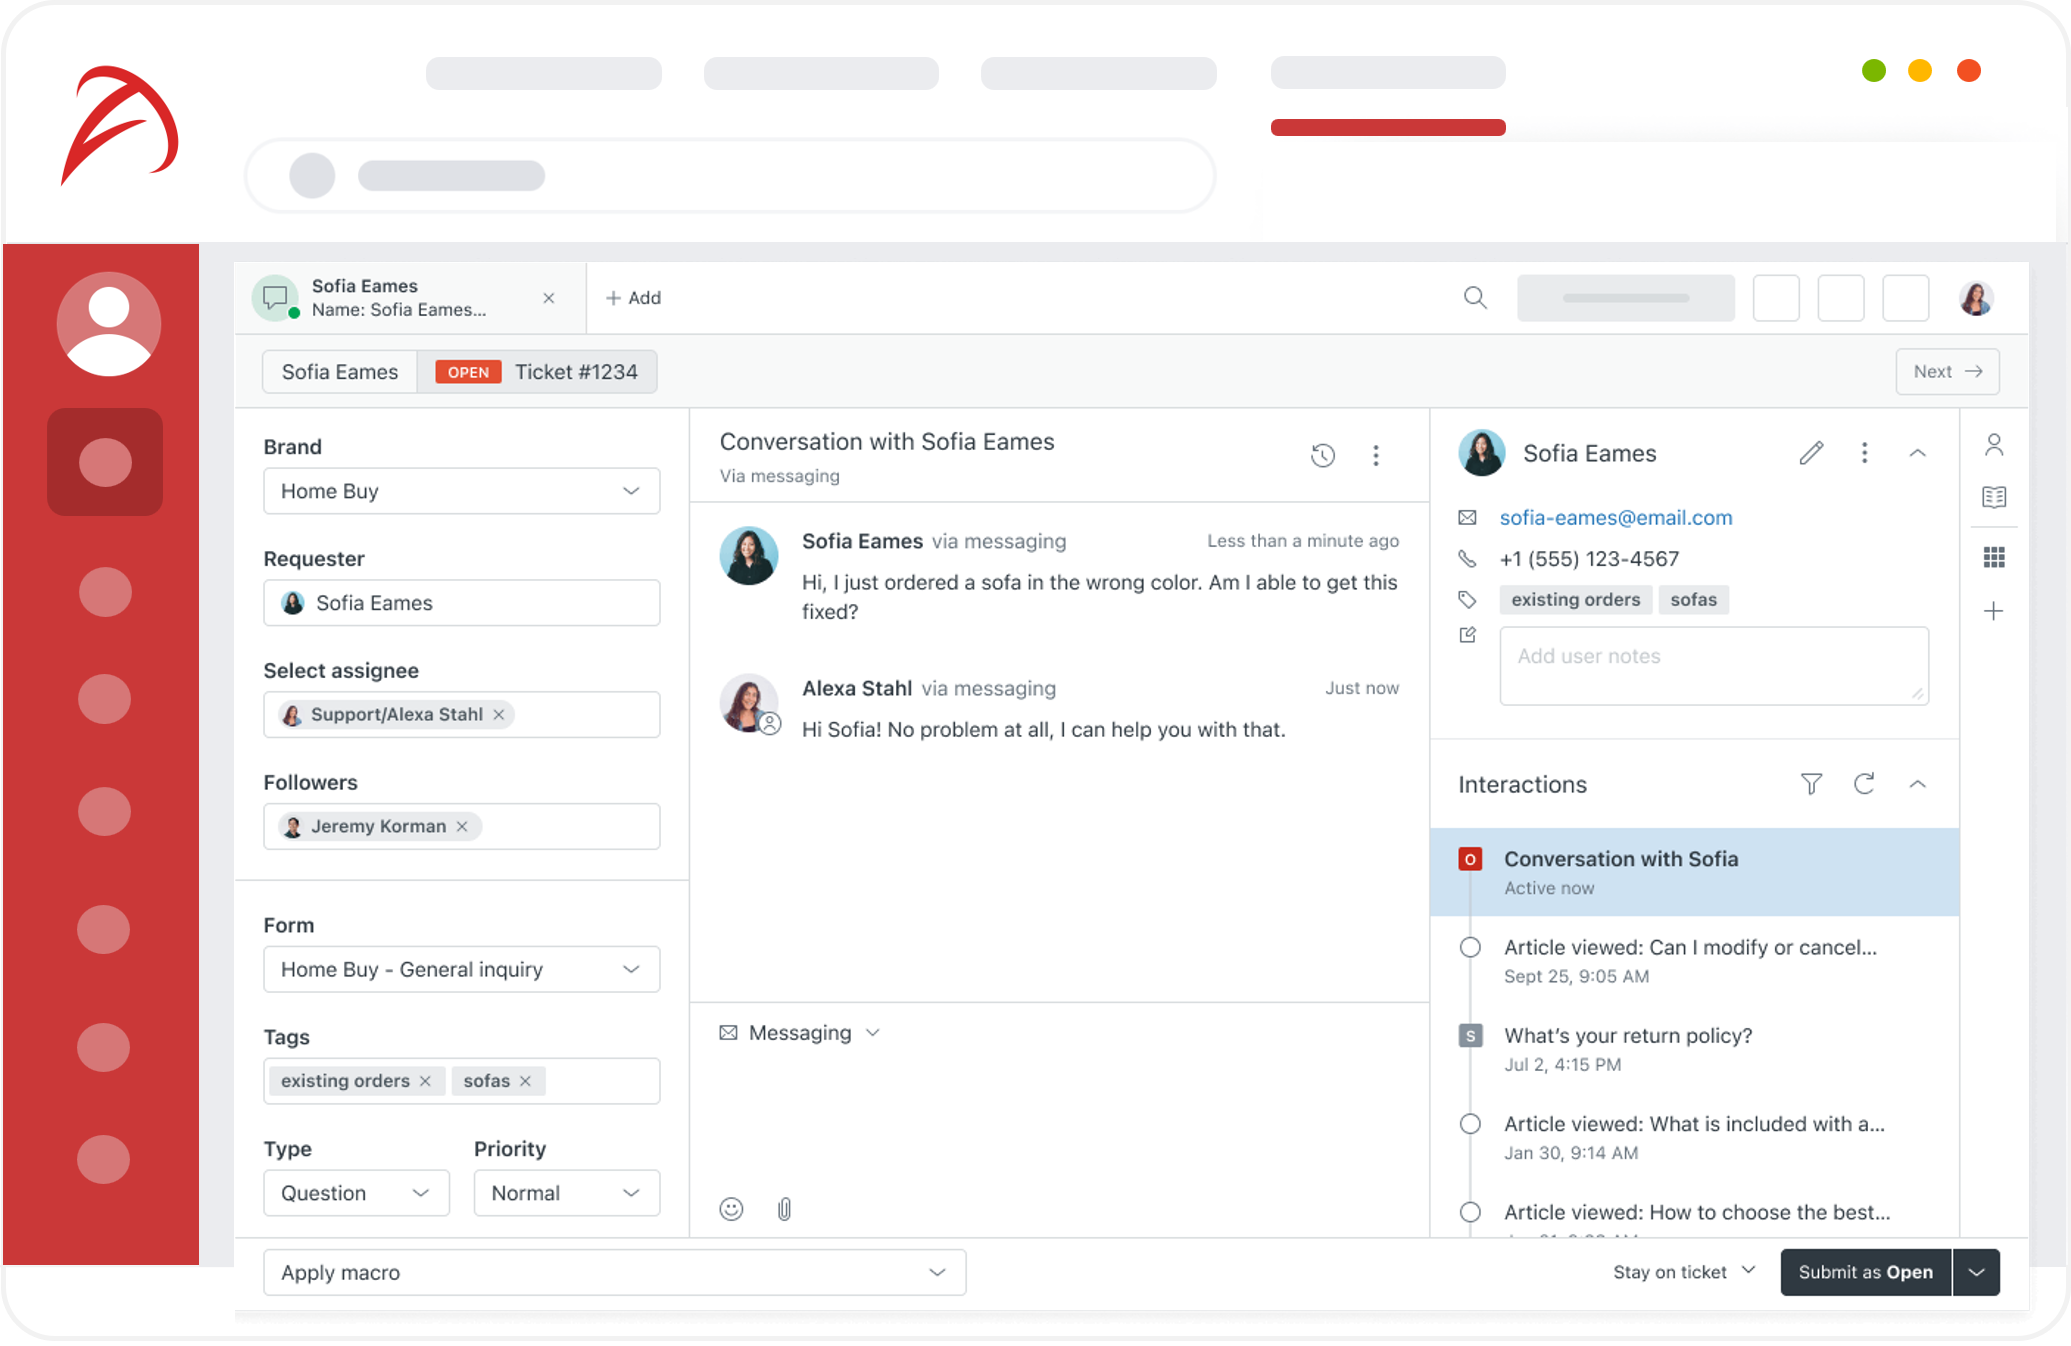Attach a file with paperclip icon
The width and height of the screenshot is (2071, 1346).
point(784,1209)
